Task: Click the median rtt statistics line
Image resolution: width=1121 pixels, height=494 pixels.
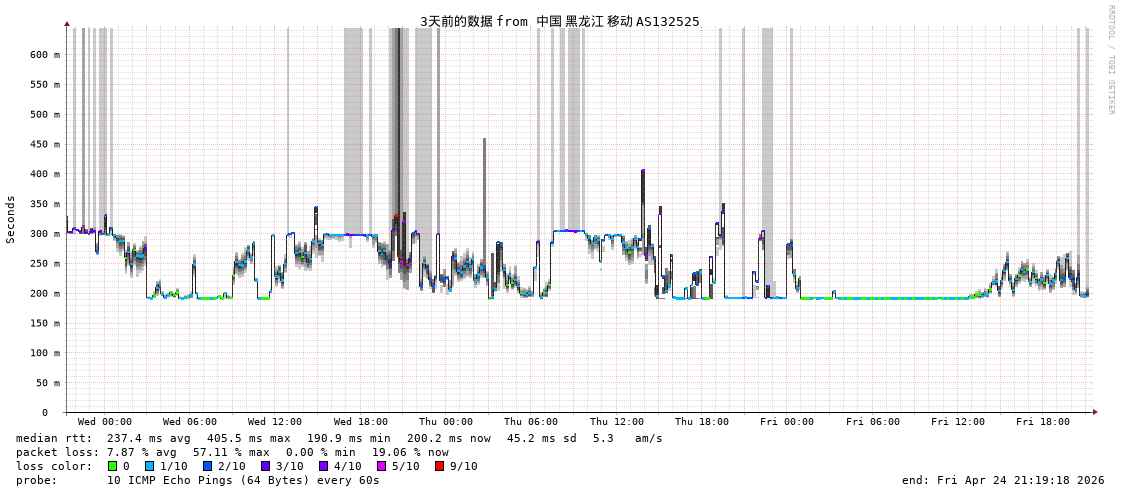Action: click(x=339, y=438)
